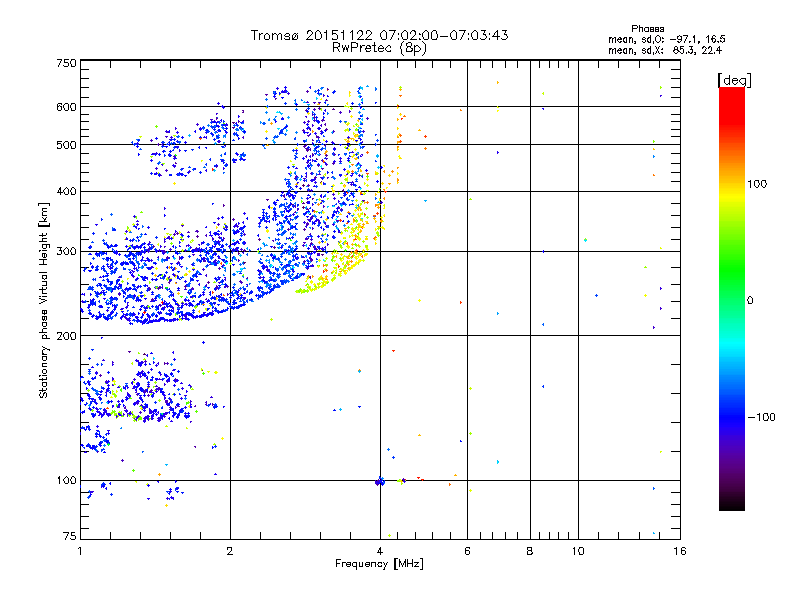Click the '200' height axis label
800x600 pixels.
(x=67, y=336)
